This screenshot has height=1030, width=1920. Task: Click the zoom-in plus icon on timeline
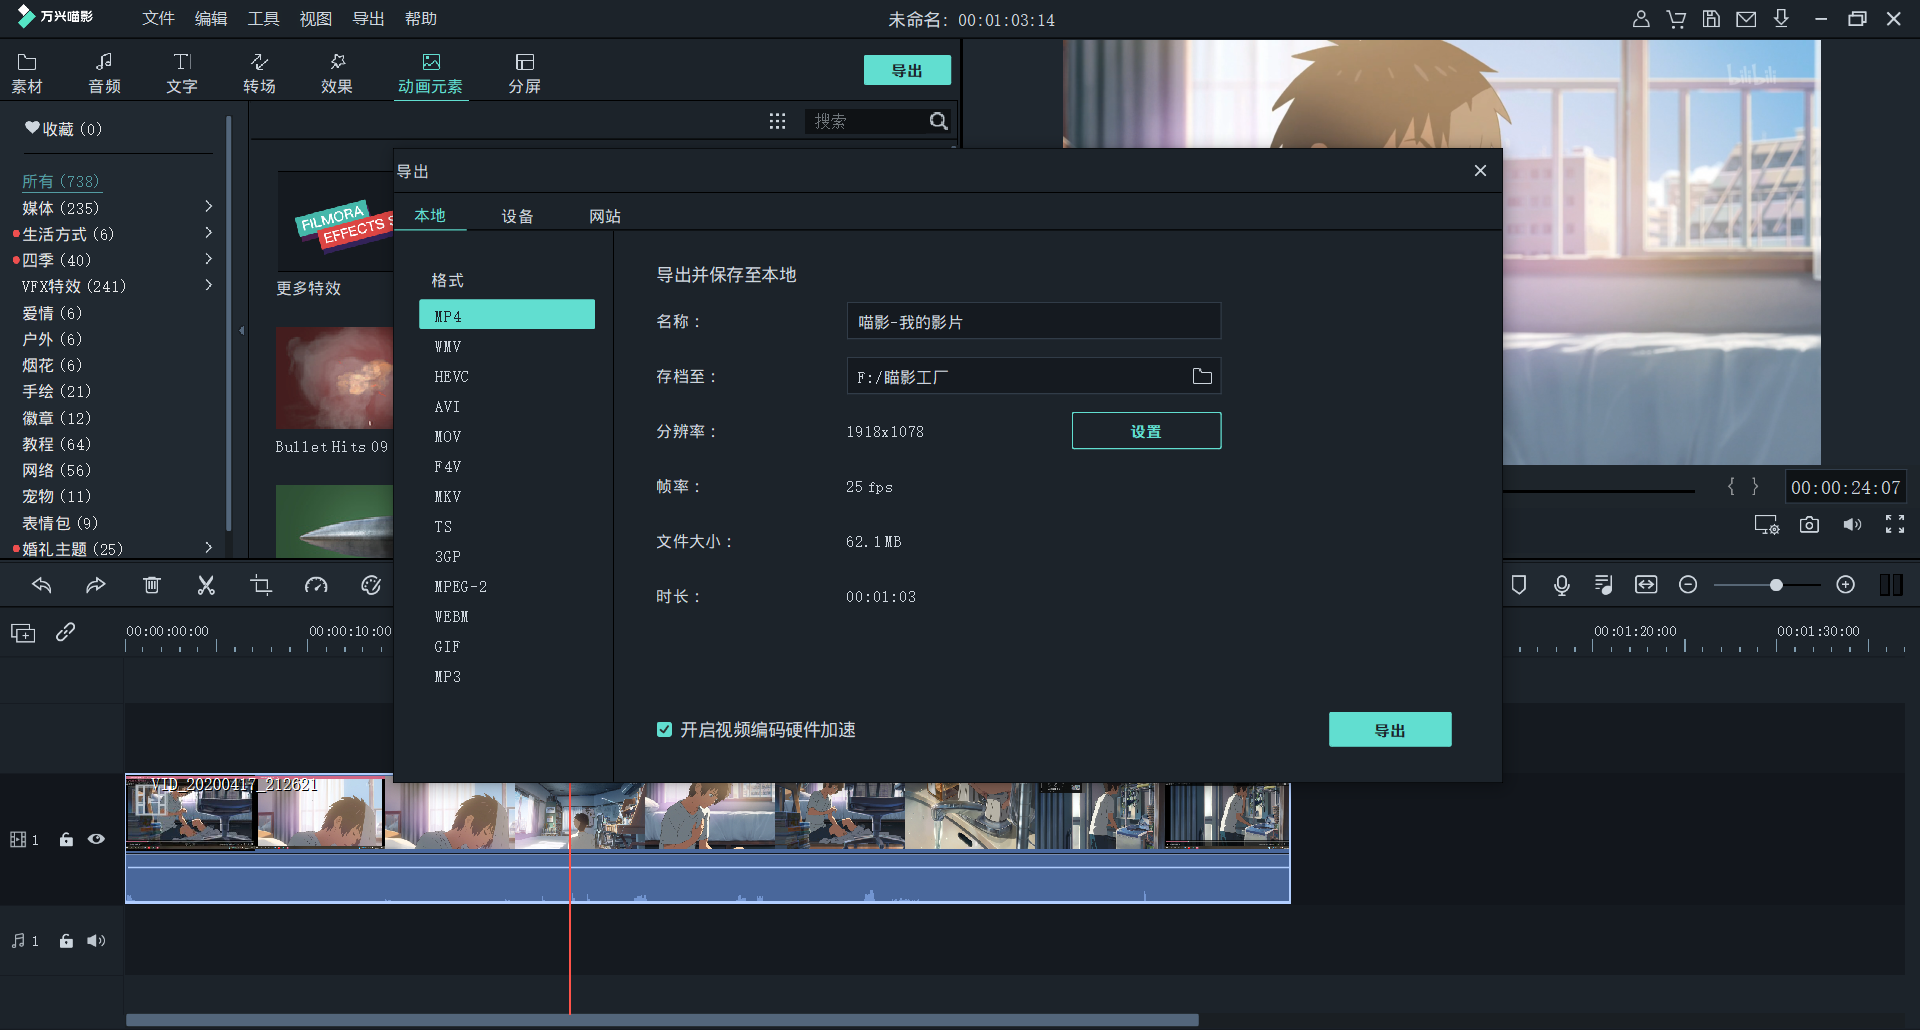pos(1846,585)
